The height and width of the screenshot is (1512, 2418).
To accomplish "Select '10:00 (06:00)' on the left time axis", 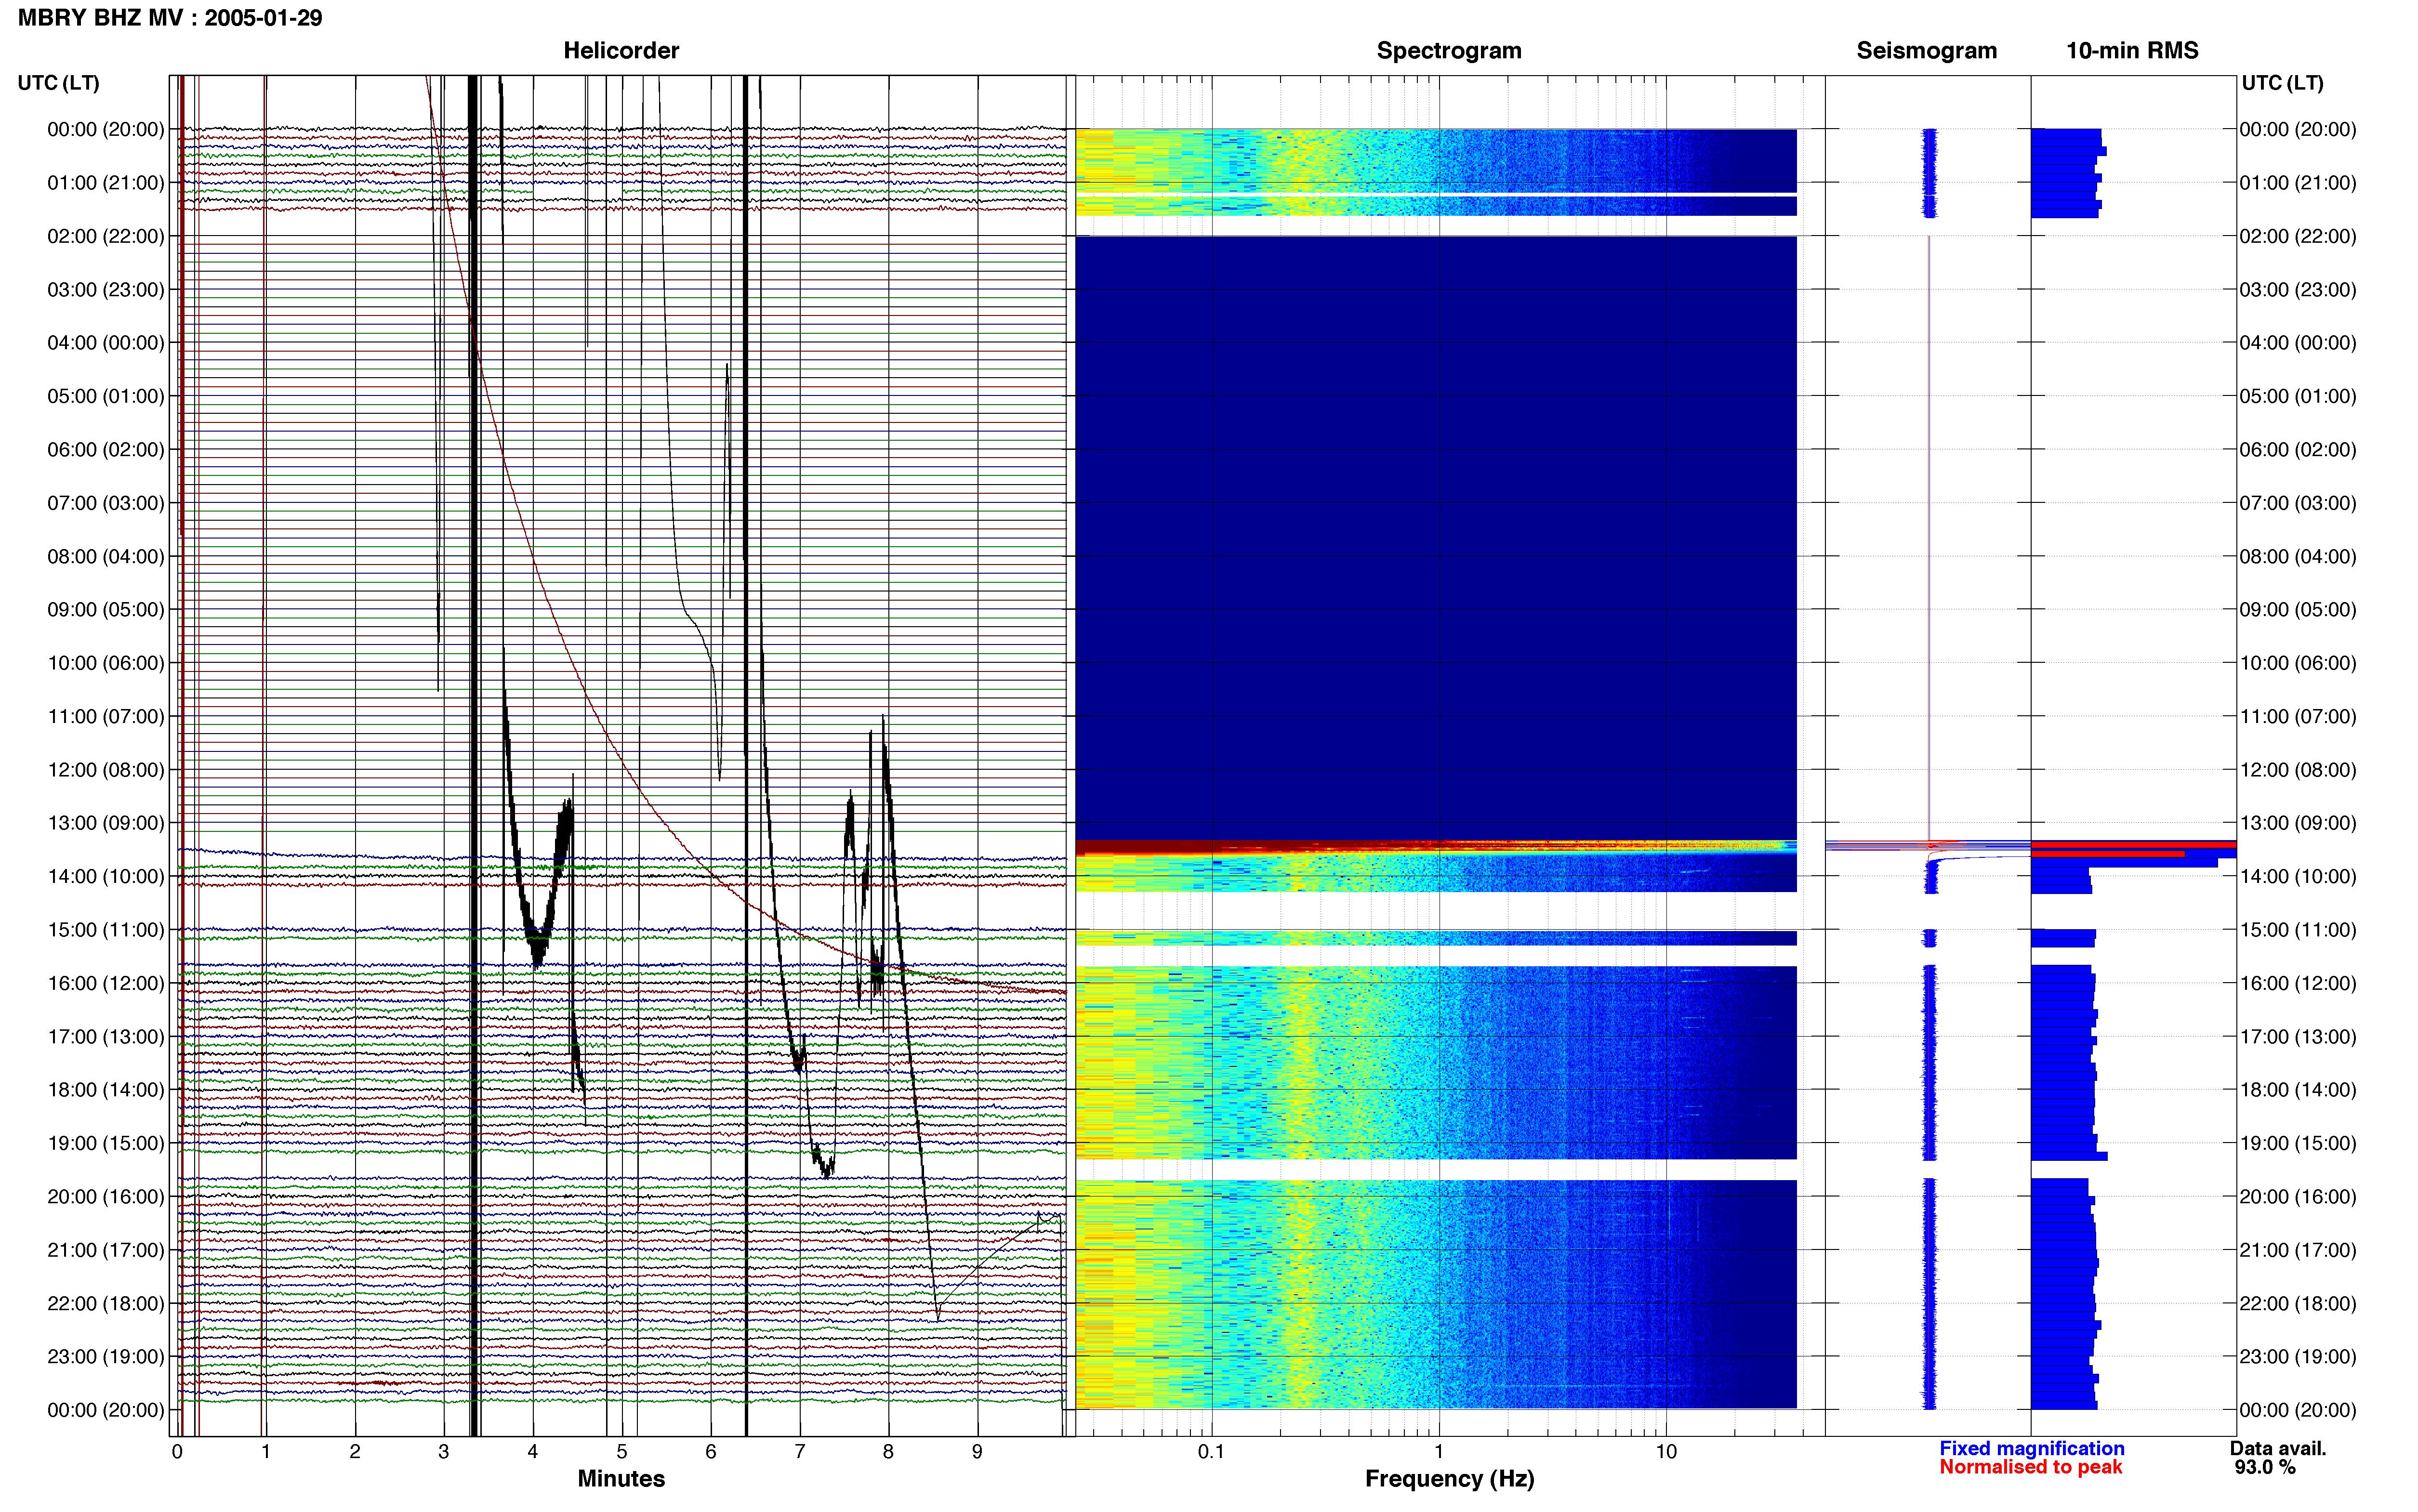I will tap(106, 663).
